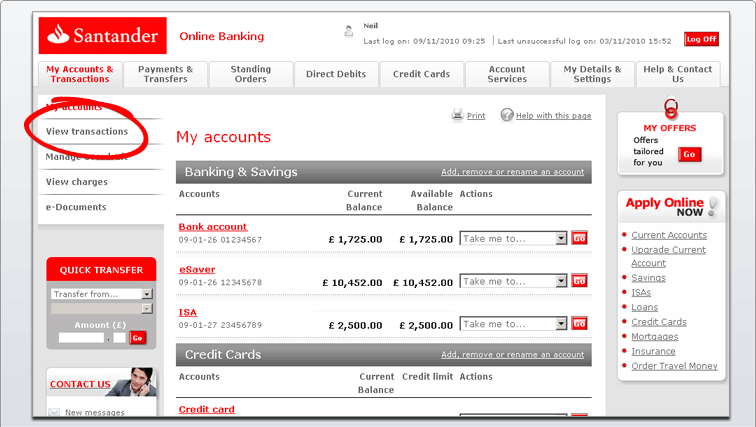Open the ISAs link

tap(641, 293)
